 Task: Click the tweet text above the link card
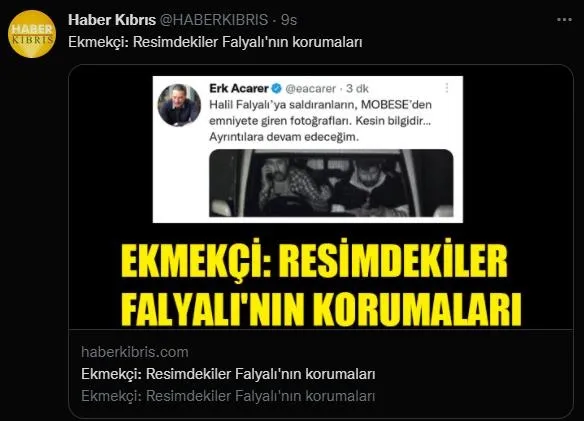click(215, 42)
